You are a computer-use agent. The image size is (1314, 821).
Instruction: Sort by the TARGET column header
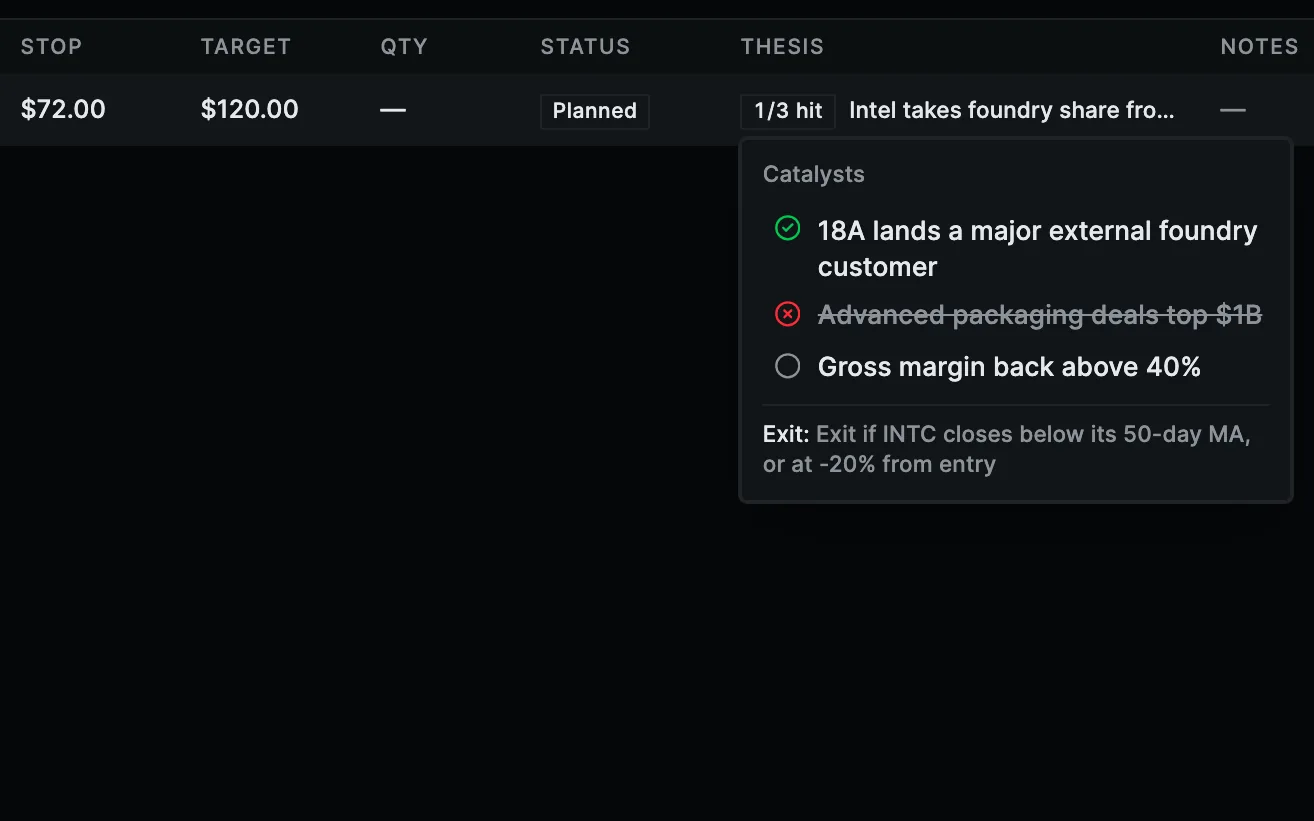pyautogui.click(x=246, y=47)
